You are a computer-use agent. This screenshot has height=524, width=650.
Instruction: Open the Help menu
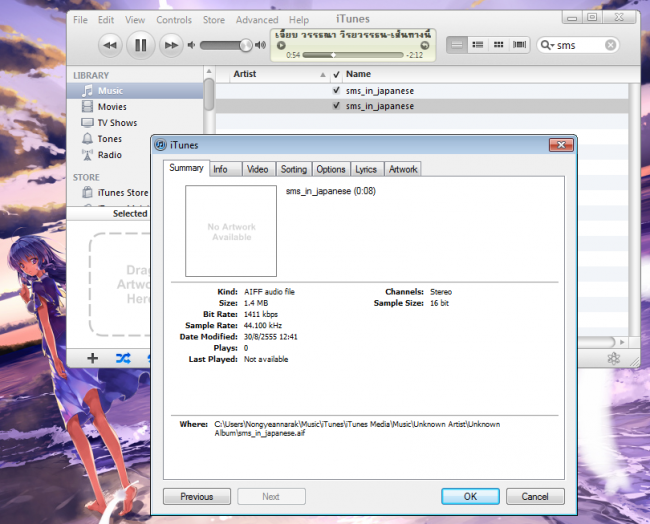click(x=299, y=20)
